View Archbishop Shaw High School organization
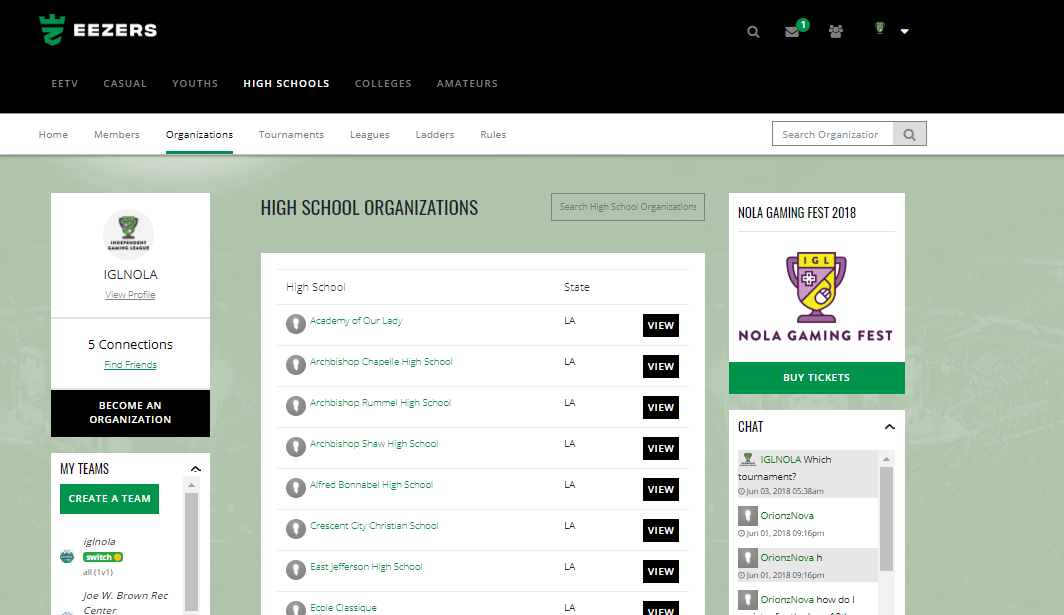Screen dimensions: 1064x615 click(x=661, y=449)
